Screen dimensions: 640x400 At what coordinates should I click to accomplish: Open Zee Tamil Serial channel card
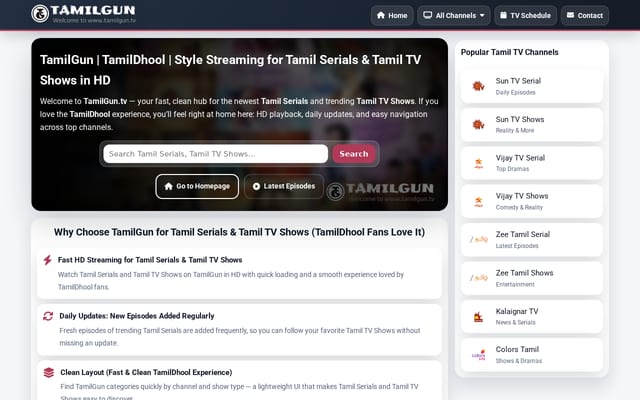tap(531, 240)
